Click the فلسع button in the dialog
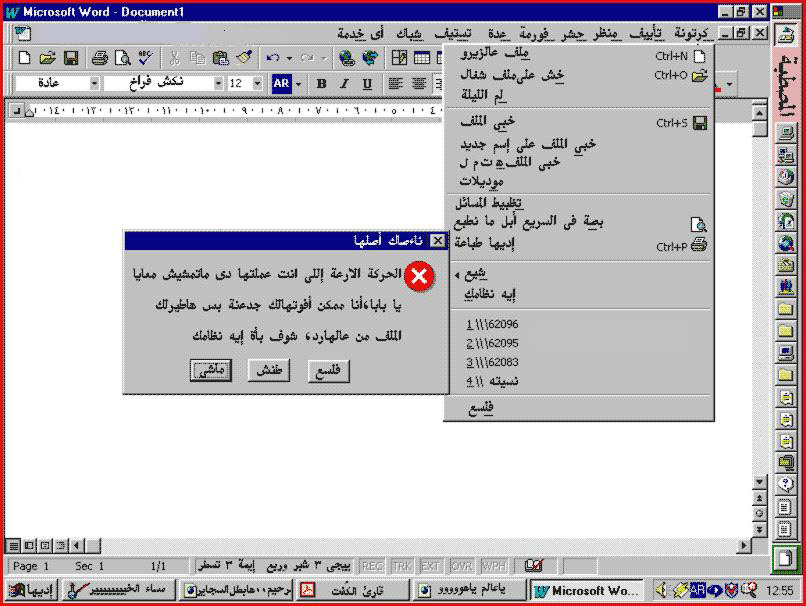 pyautogui.click(x=329, y=371)
